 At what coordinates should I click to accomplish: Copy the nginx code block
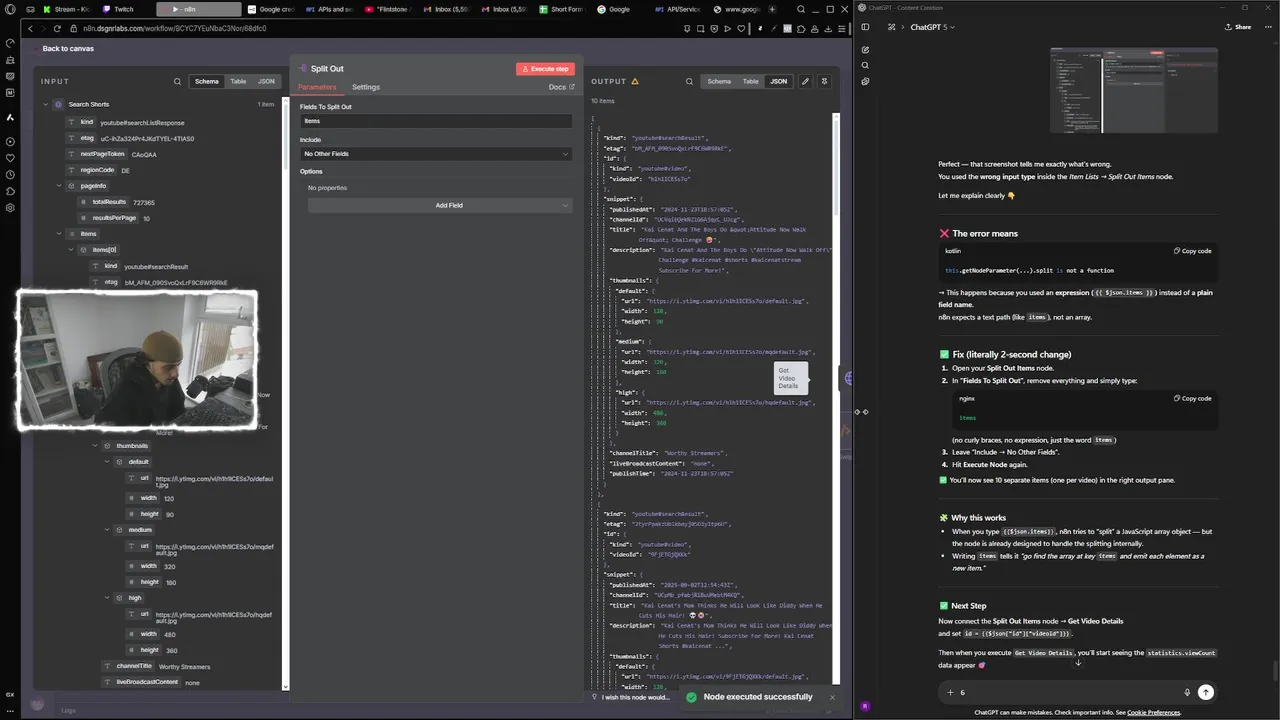(1192, 398)
